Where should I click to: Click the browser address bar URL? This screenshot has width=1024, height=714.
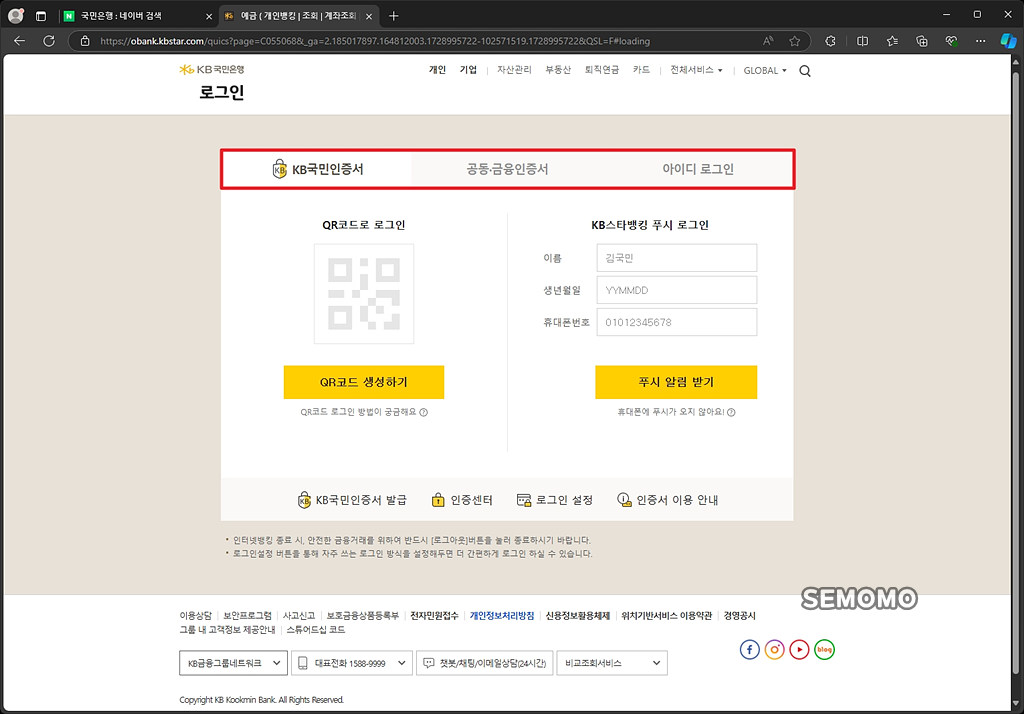click(x=375, y=41)
